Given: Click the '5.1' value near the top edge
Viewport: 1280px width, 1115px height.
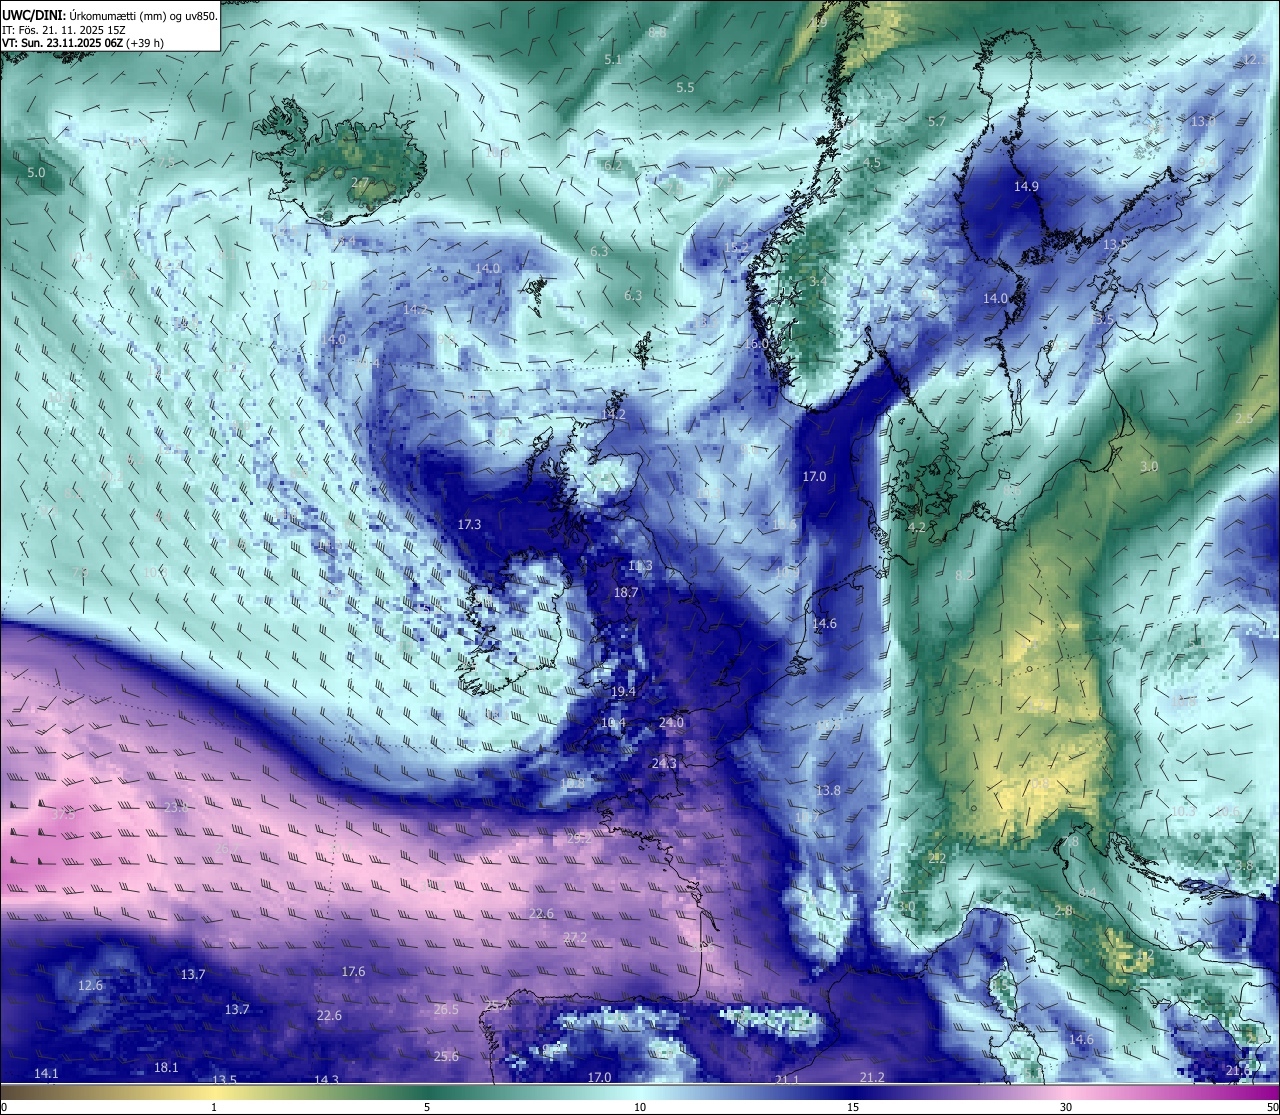Looking at the screenshot, I should (613, 59).
